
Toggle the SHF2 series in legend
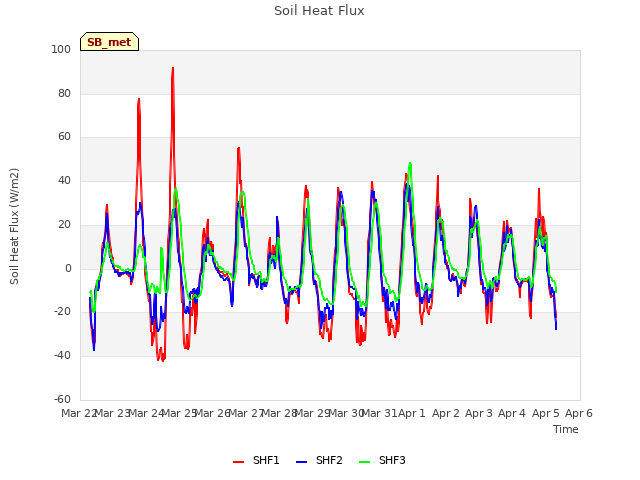(319, 460)
